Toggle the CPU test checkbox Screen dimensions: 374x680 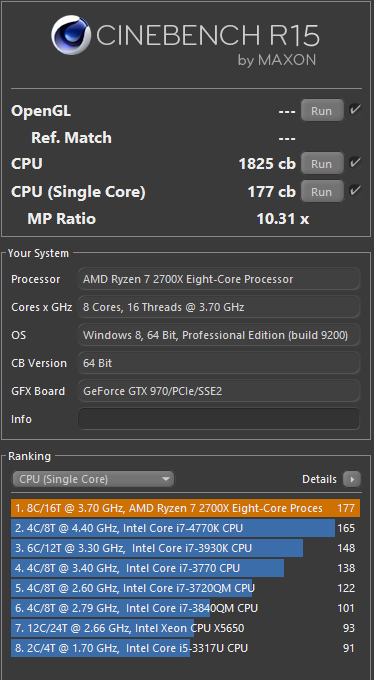(355, 163)
